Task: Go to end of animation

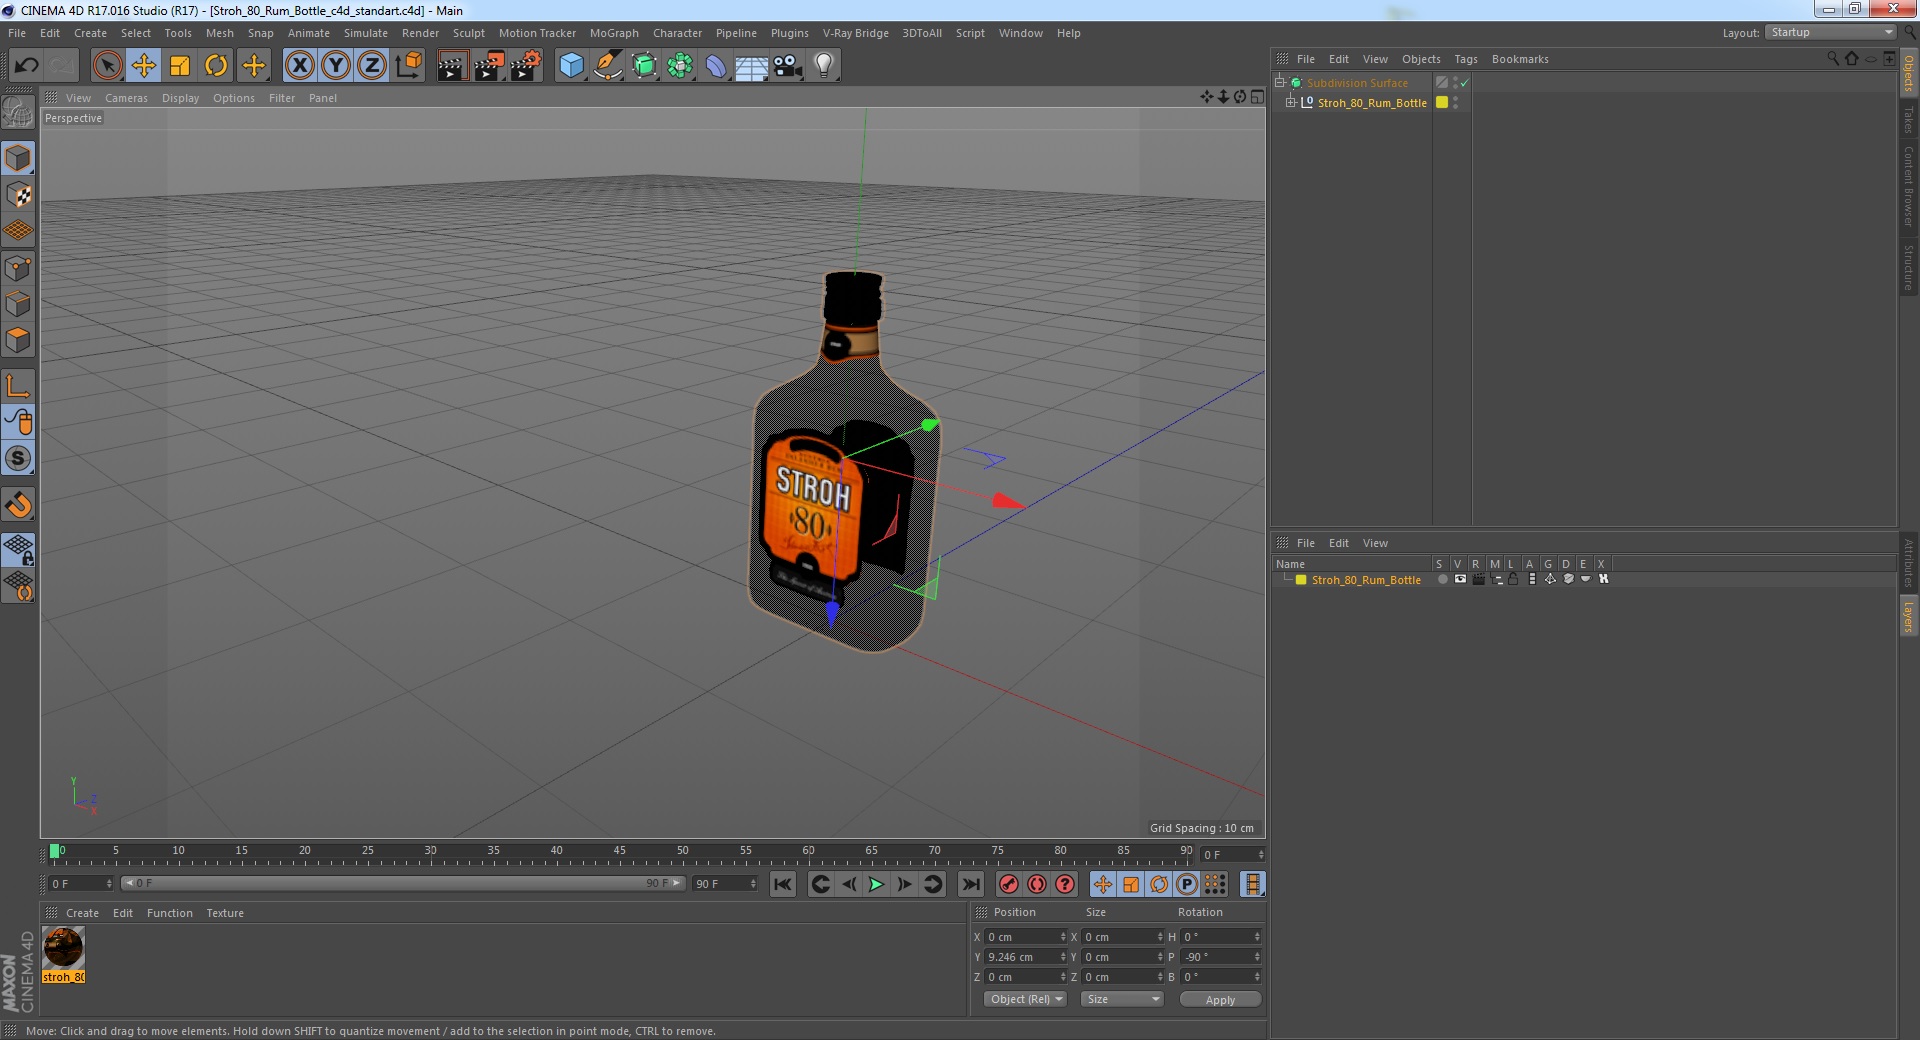Action: click(970, 884)
